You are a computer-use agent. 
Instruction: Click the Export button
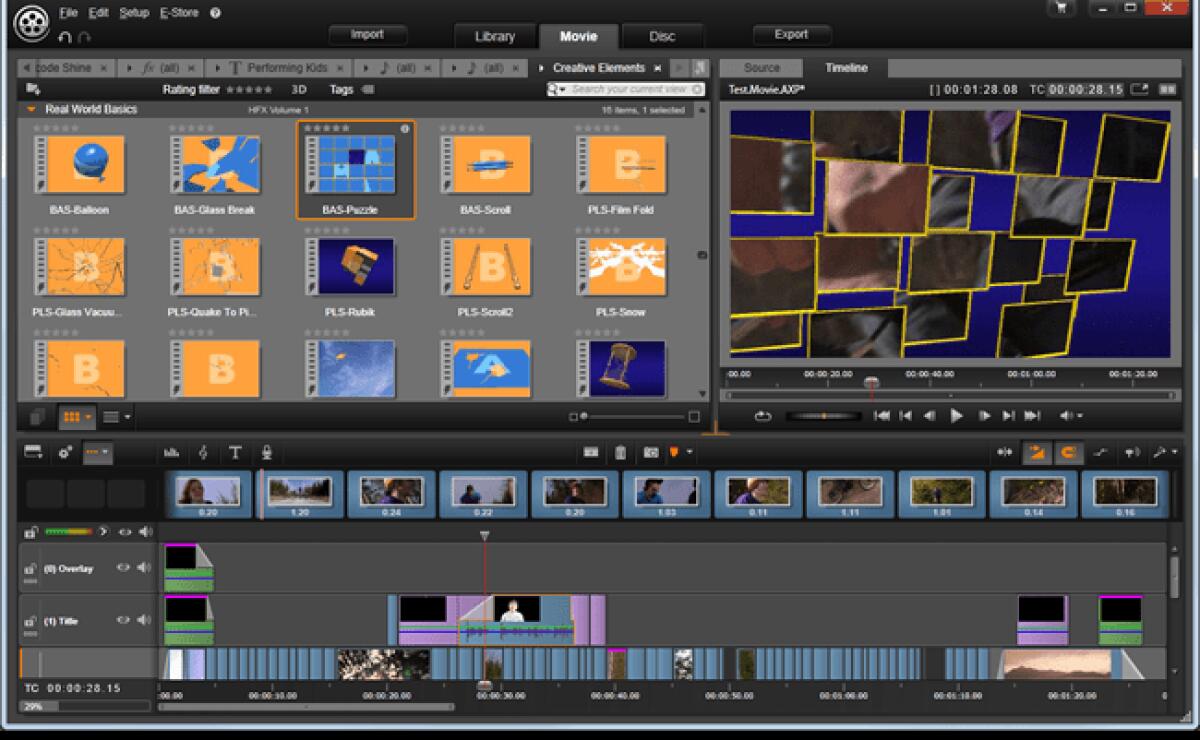point(791,33)
